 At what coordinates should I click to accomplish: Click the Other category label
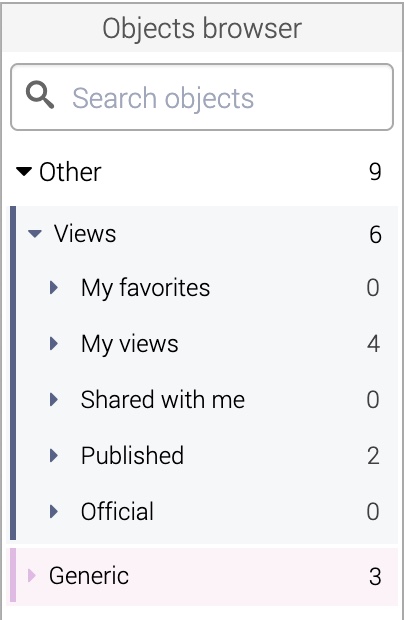pos(70,172)
